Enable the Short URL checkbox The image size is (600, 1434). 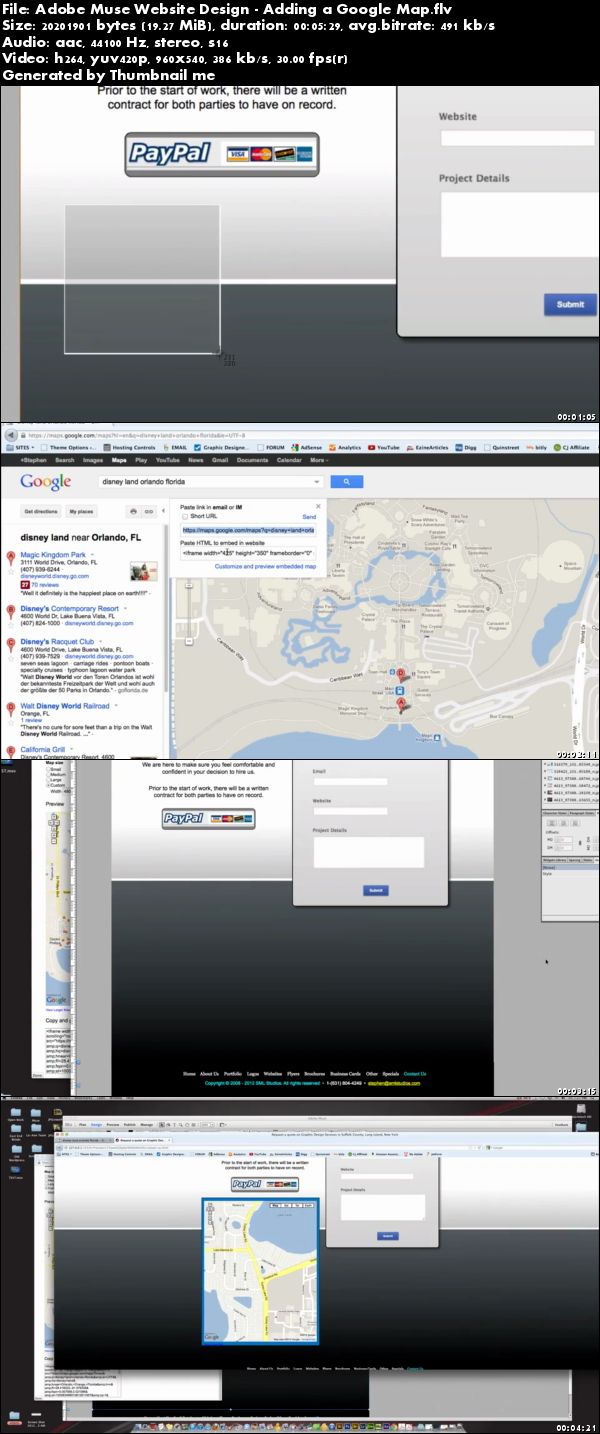tap(184, 517)
